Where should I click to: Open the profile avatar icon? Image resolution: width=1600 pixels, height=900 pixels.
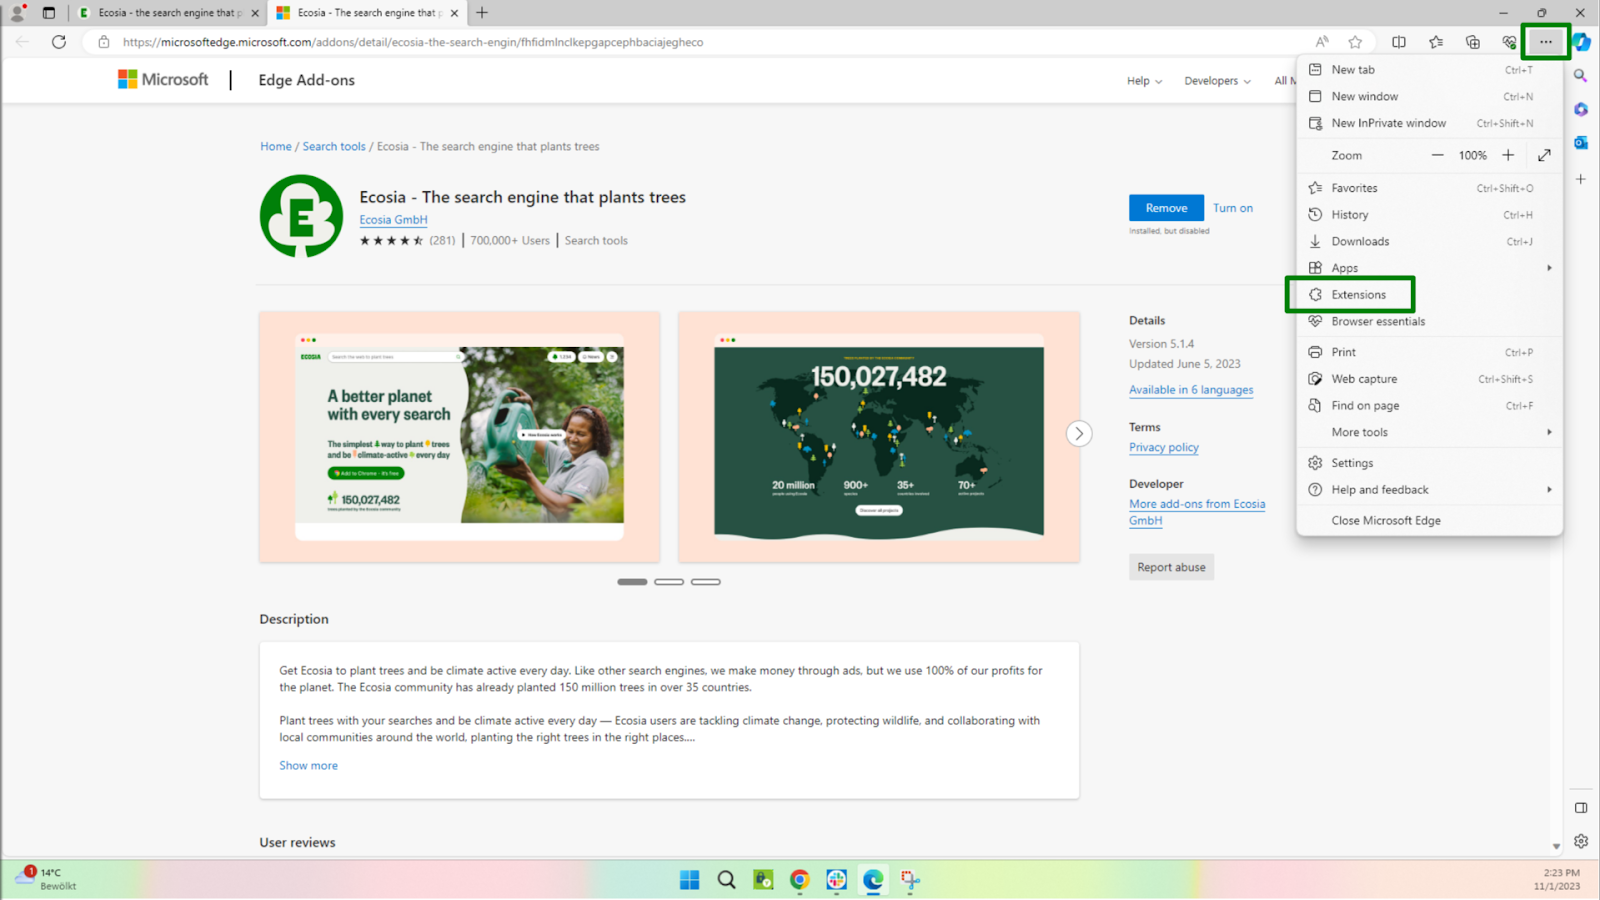[x=17, y=13]
